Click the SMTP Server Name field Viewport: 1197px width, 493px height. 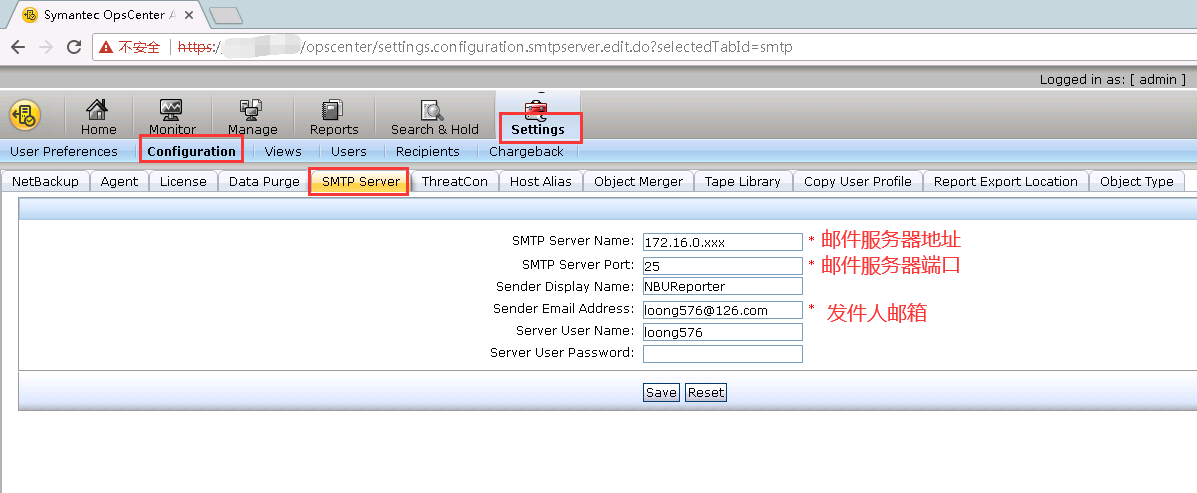722,242
